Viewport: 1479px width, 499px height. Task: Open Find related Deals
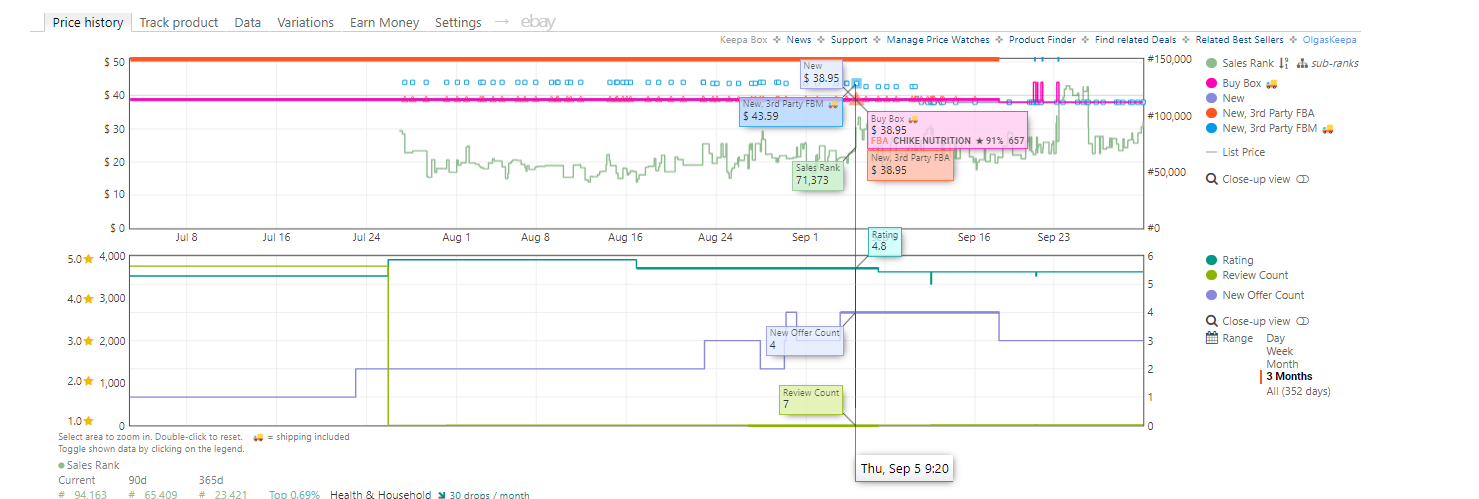coord(1135,40)
